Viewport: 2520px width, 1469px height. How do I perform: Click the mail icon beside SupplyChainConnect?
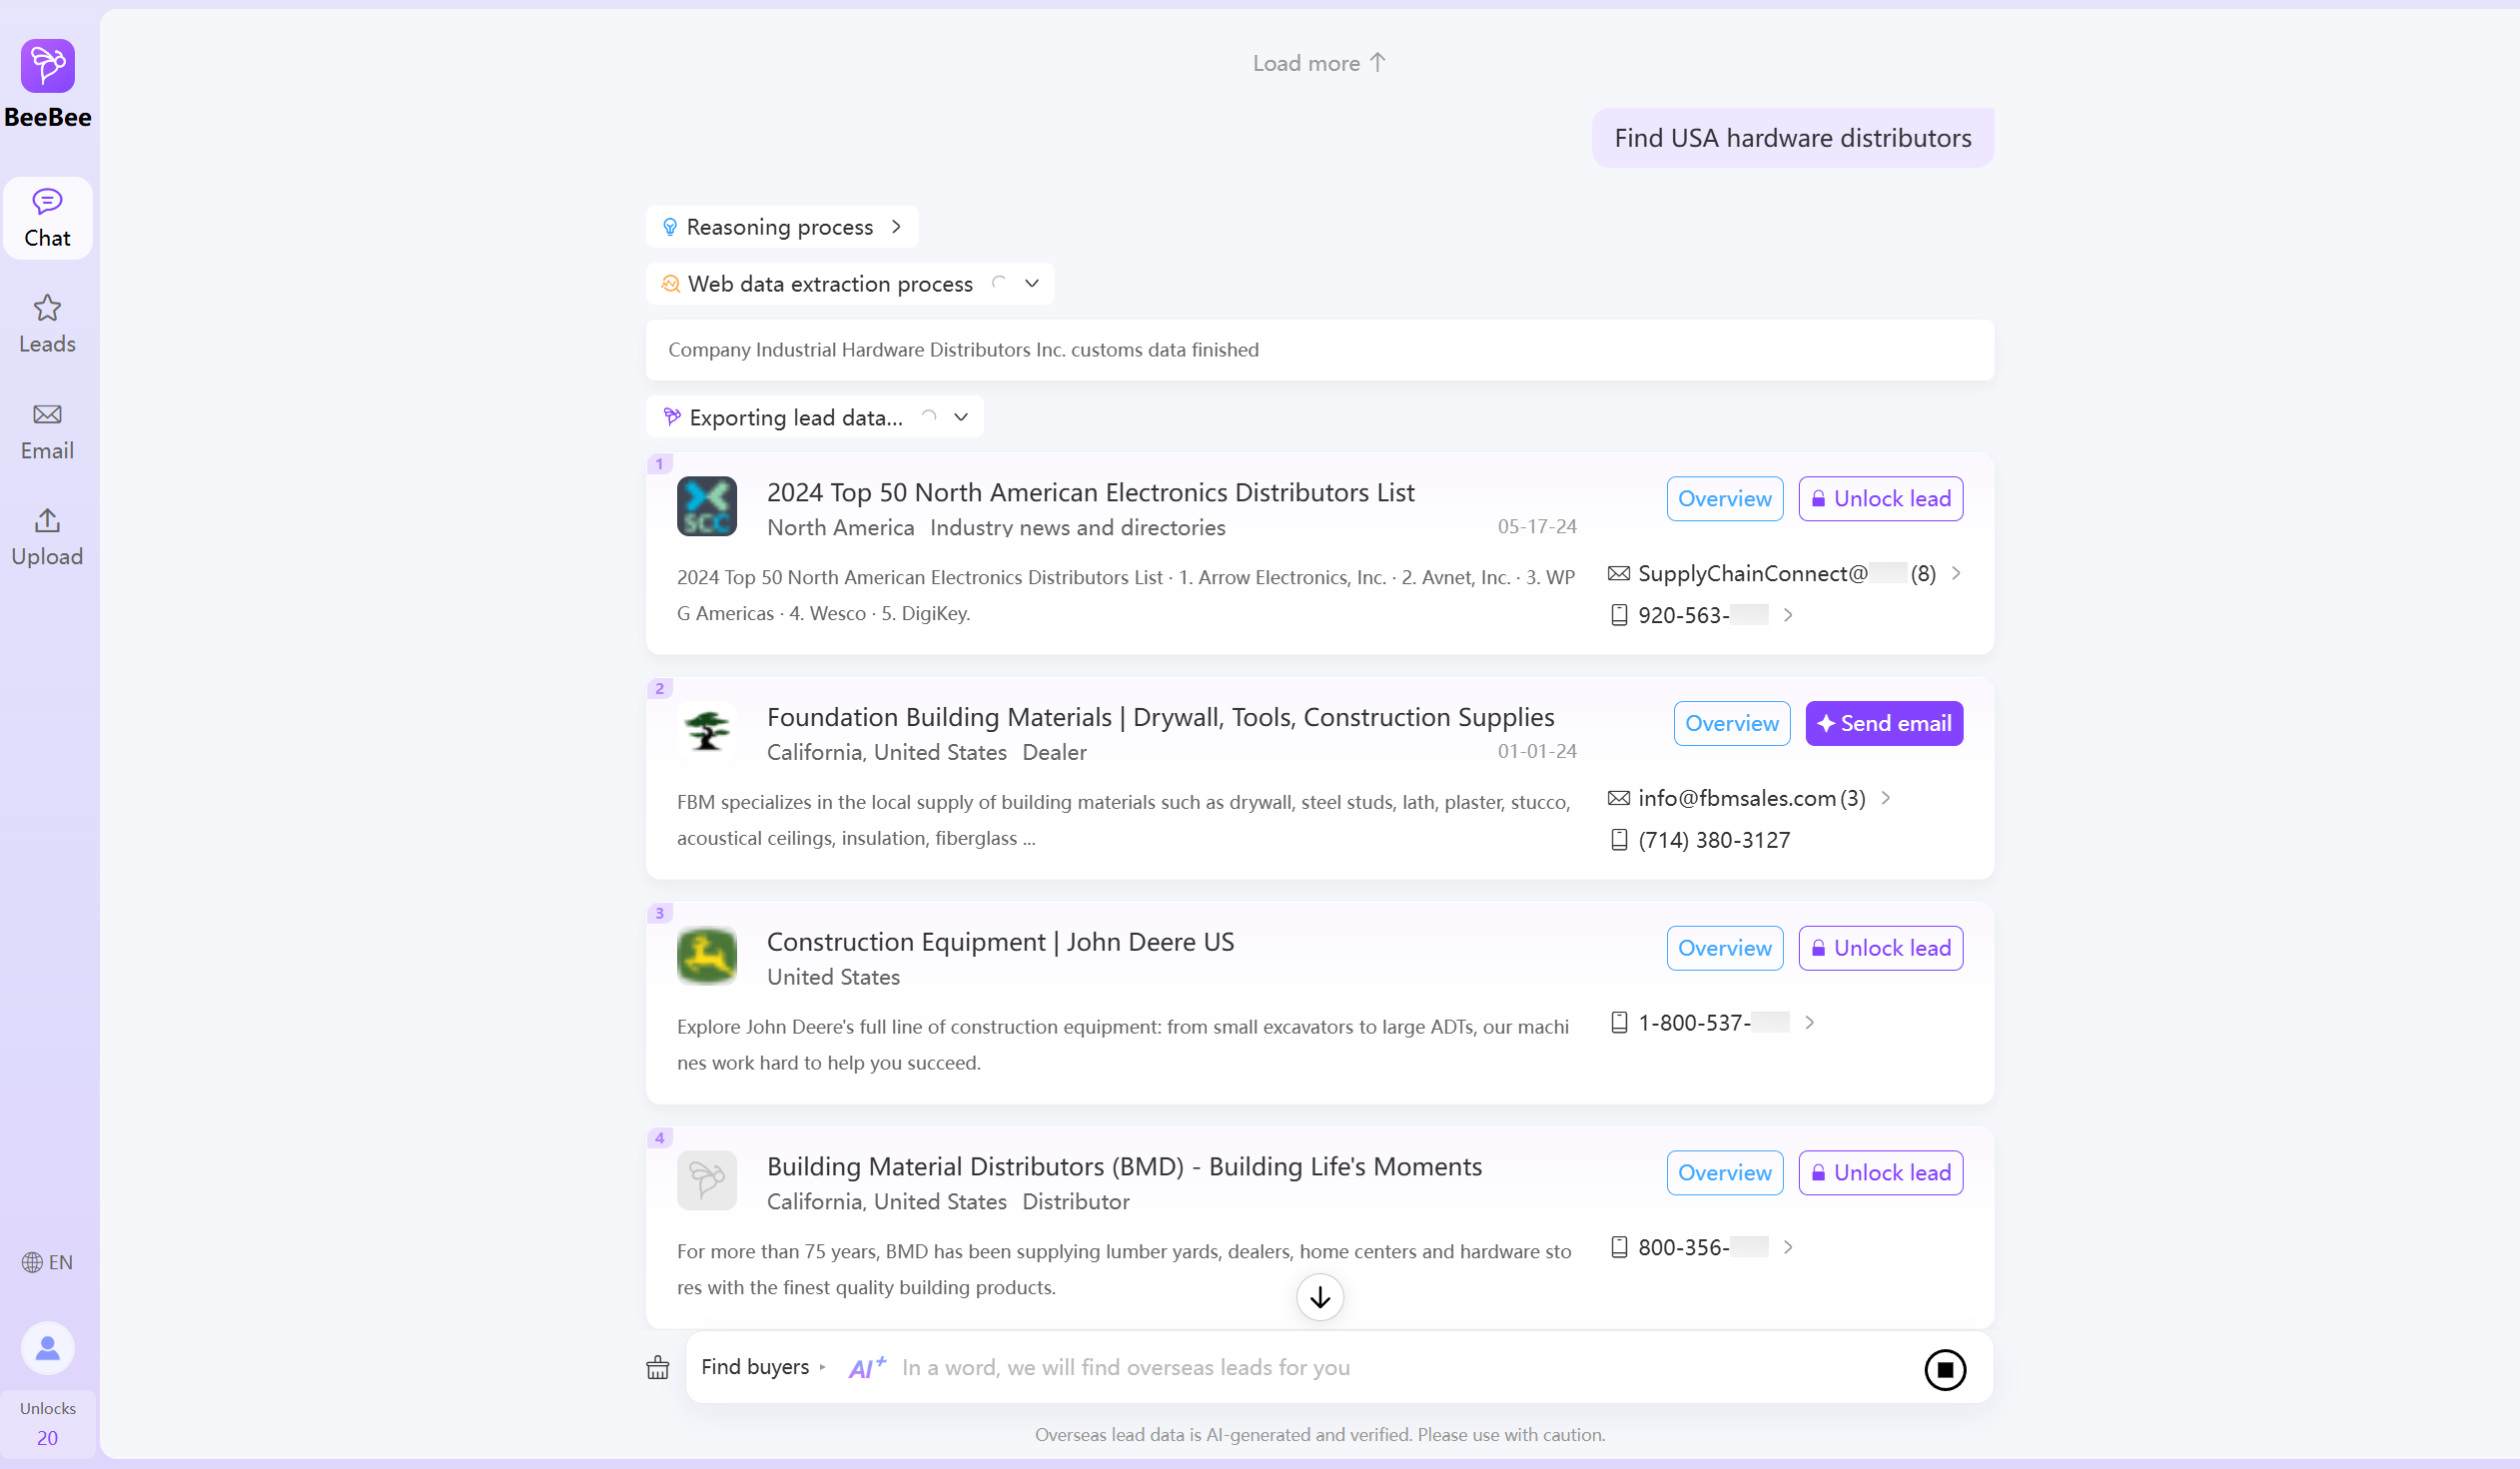tap(1618, 574)
